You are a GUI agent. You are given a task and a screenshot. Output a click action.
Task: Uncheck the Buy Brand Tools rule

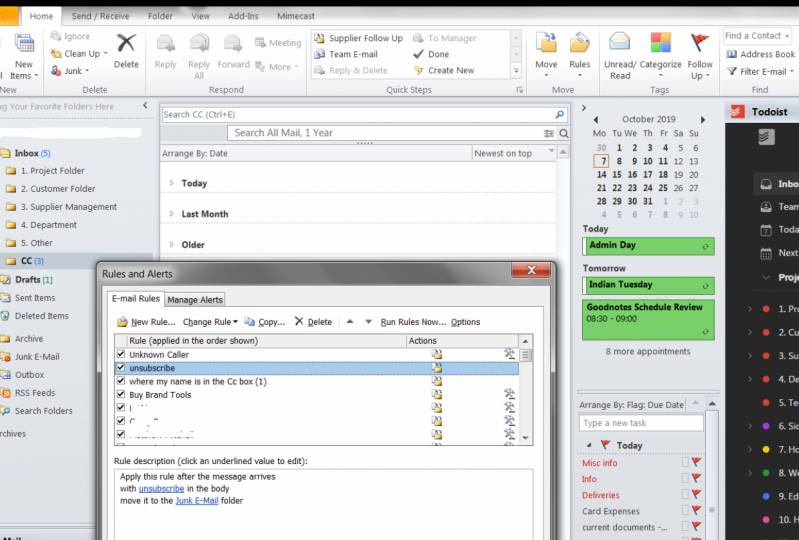[121, 394]
